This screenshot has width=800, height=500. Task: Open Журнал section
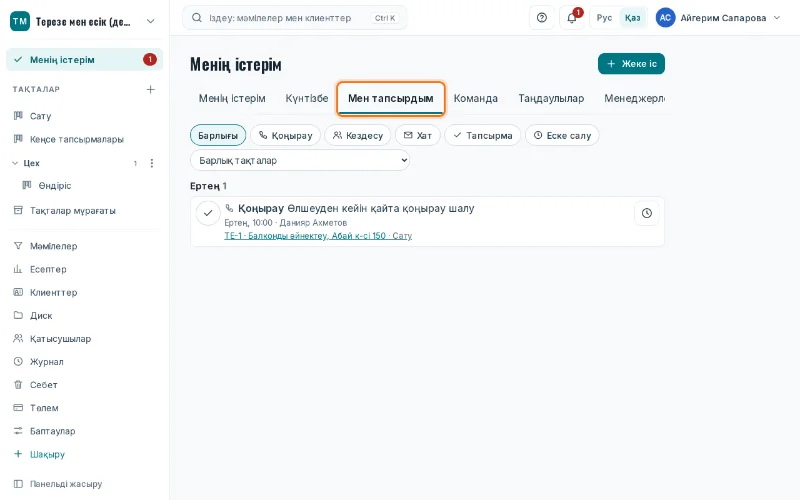pyautogui.click(x=84, y=362)
